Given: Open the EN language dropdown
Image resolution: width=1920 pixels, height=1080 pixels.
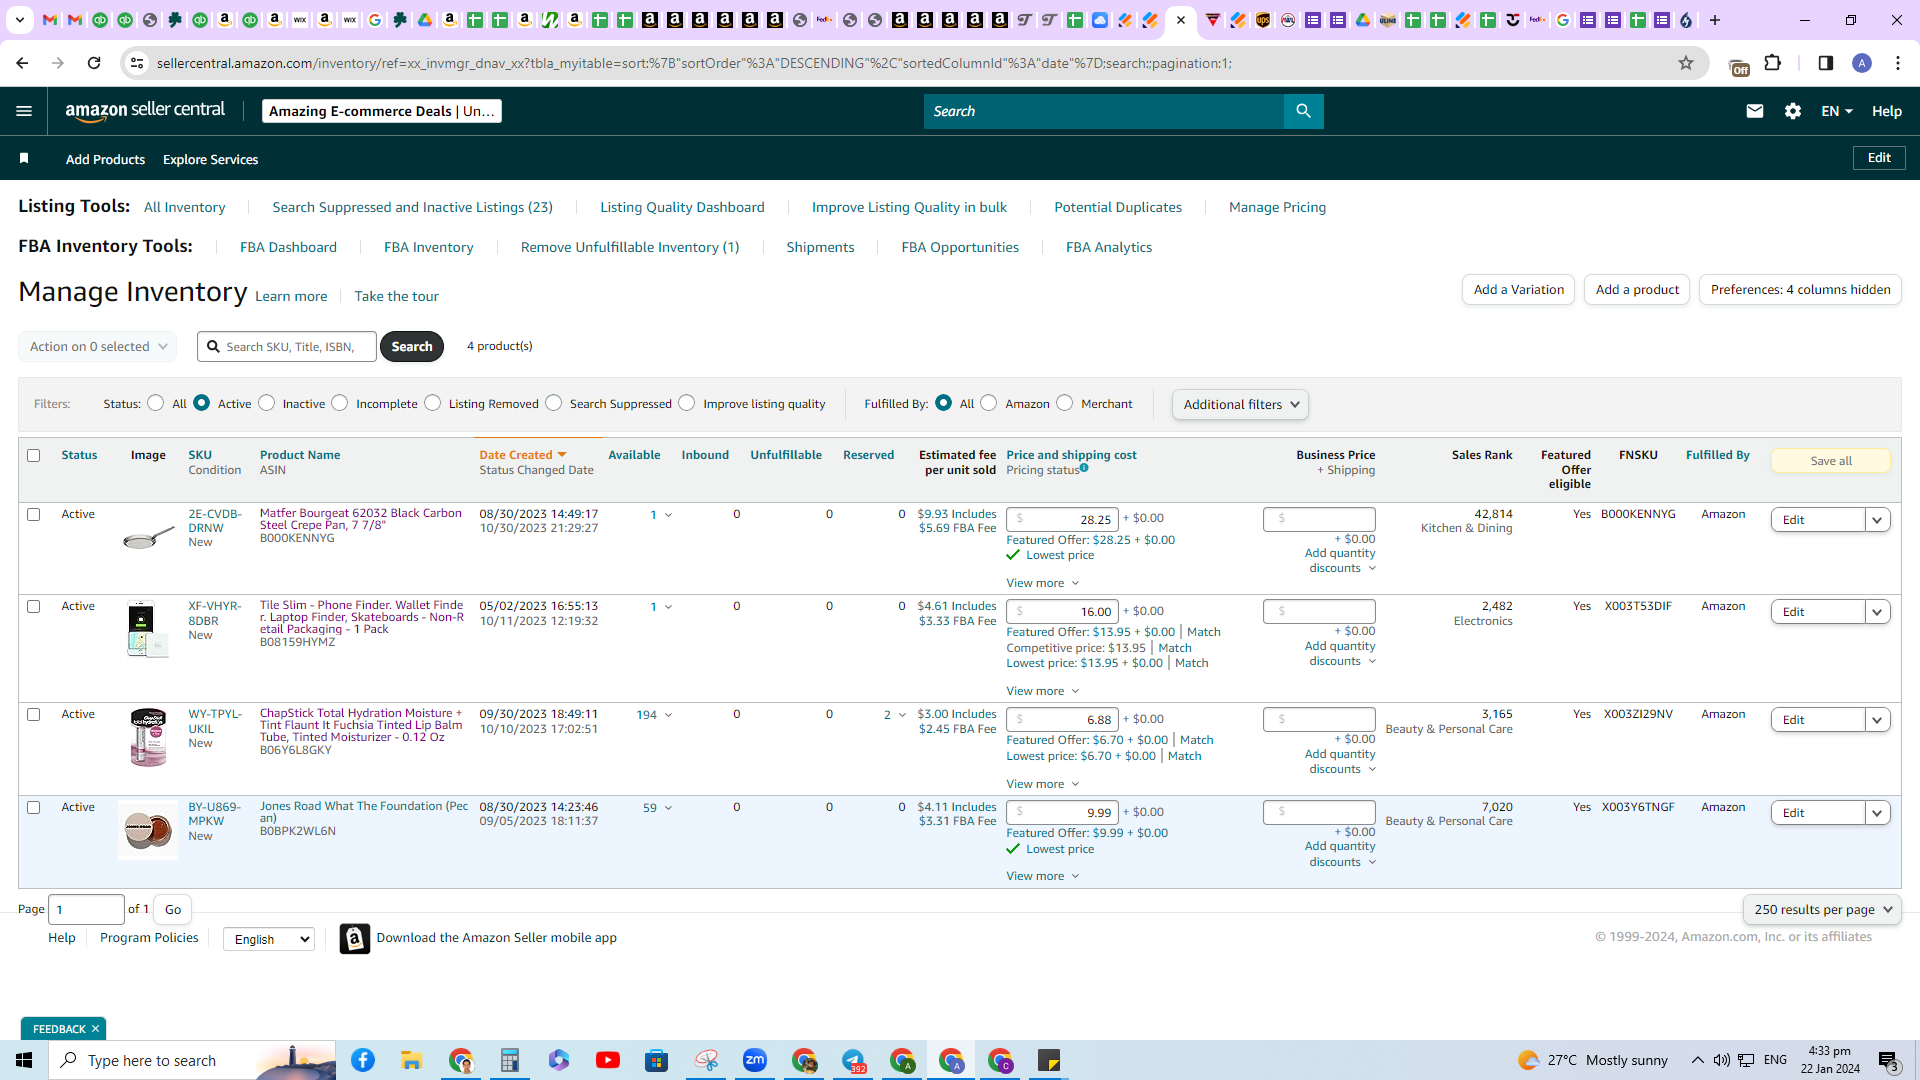Looking at the screenshot, I should [1837, 111].
